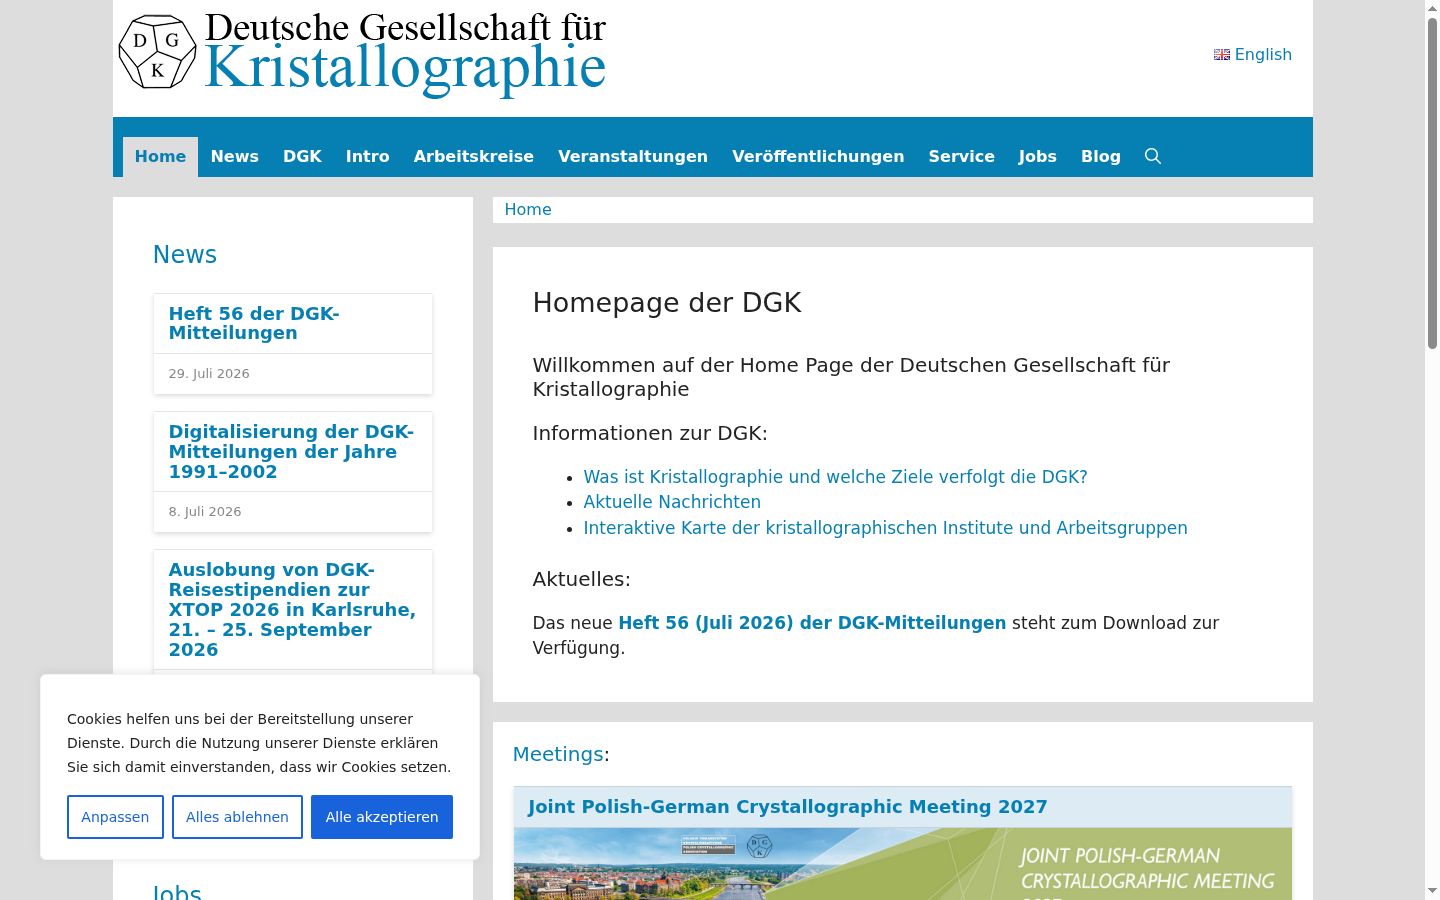Open Auslobung von DGK-Reisestipendien news article
The width and height of the screenshot is (1440, 900).
point(292,610)
